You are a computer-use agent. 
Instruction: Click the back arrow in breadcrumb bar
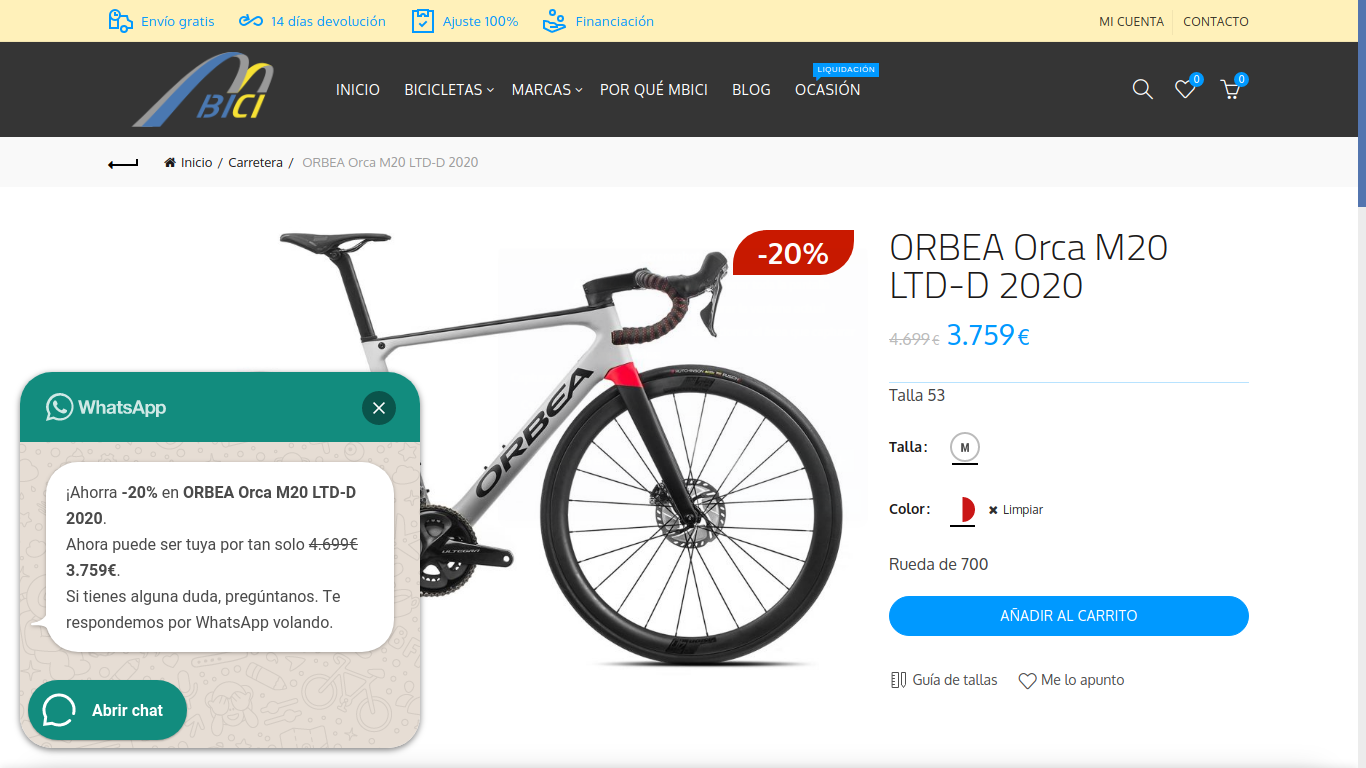pos(123,163)
